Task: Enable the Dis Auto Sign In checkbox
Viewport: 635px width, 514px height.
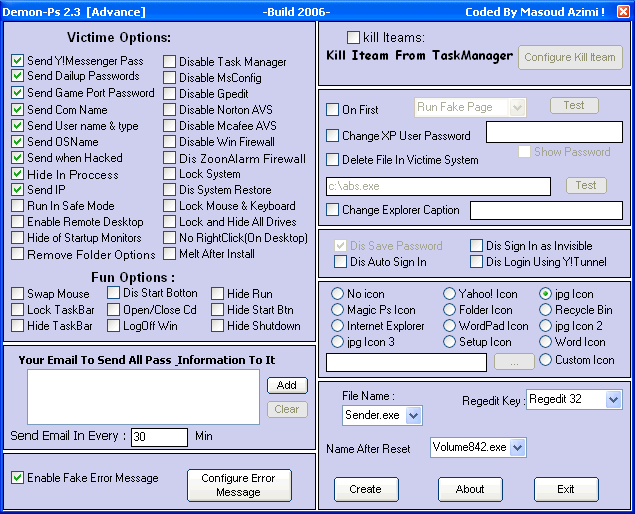Action: point(341,262)
